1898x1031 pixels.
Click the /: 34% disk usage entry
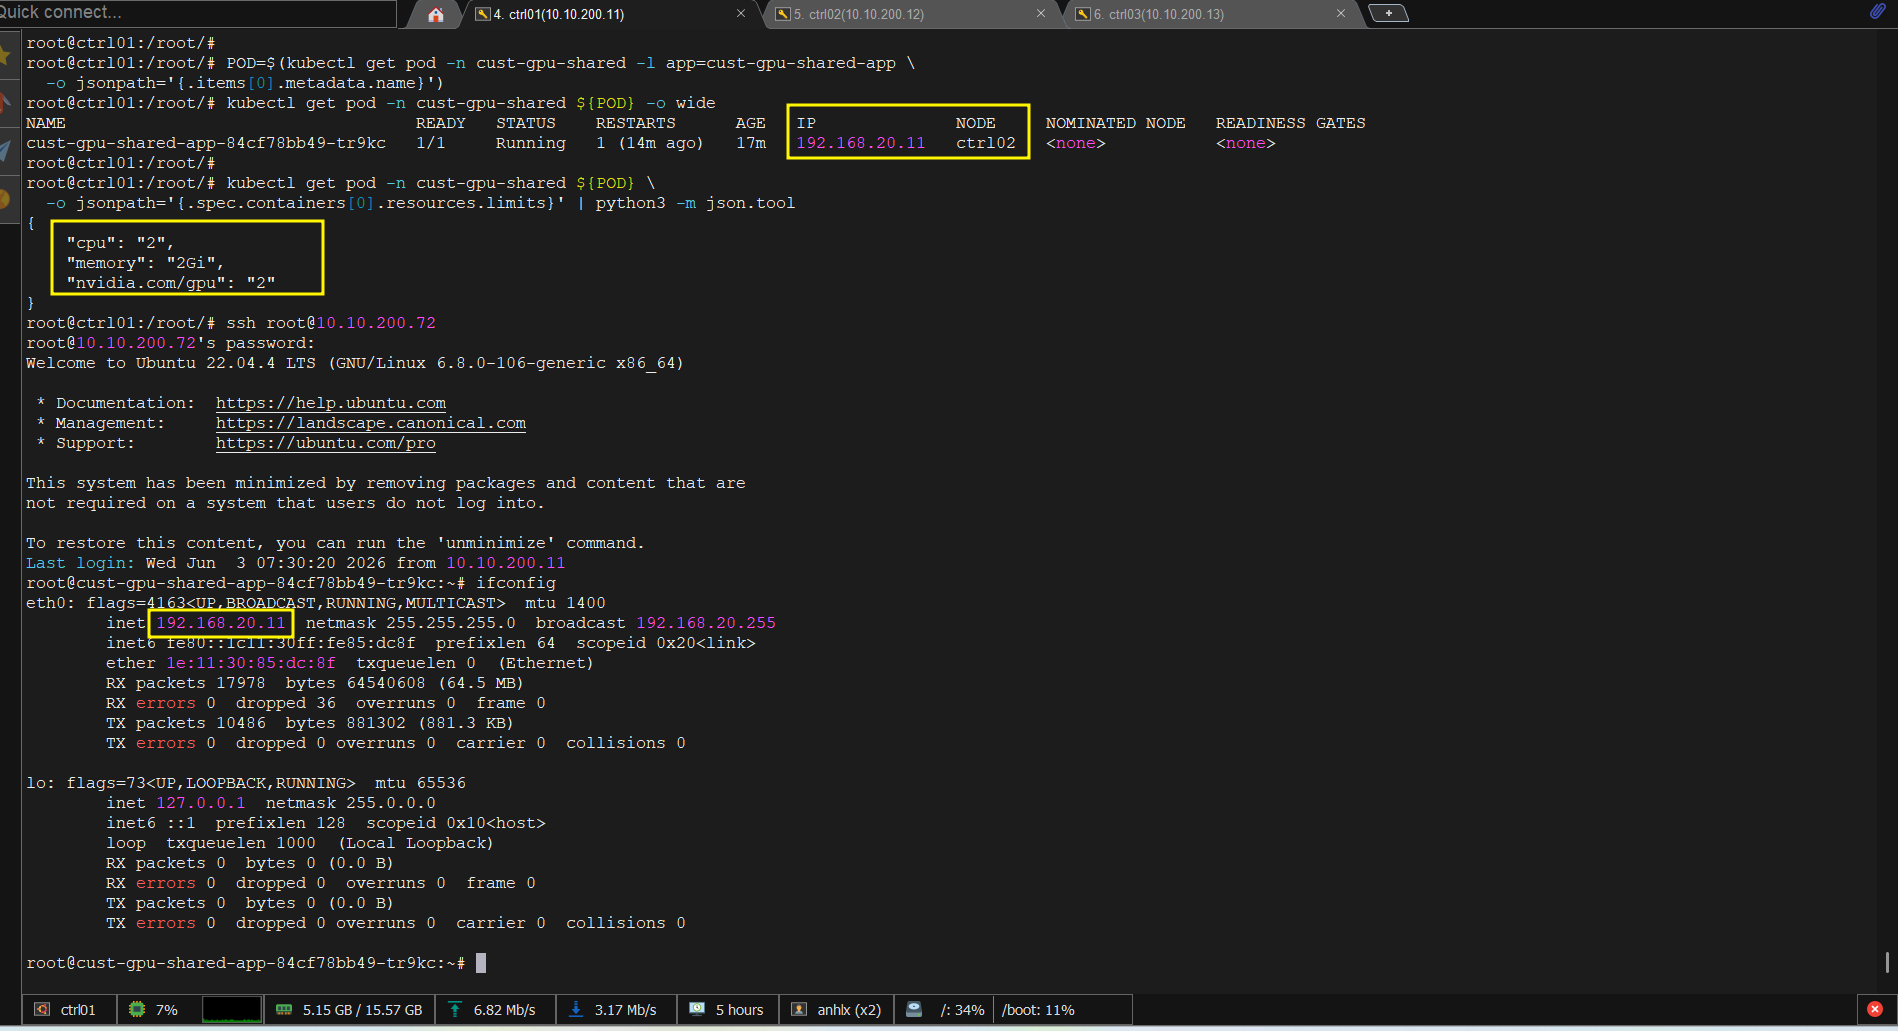pos(963,1010)
